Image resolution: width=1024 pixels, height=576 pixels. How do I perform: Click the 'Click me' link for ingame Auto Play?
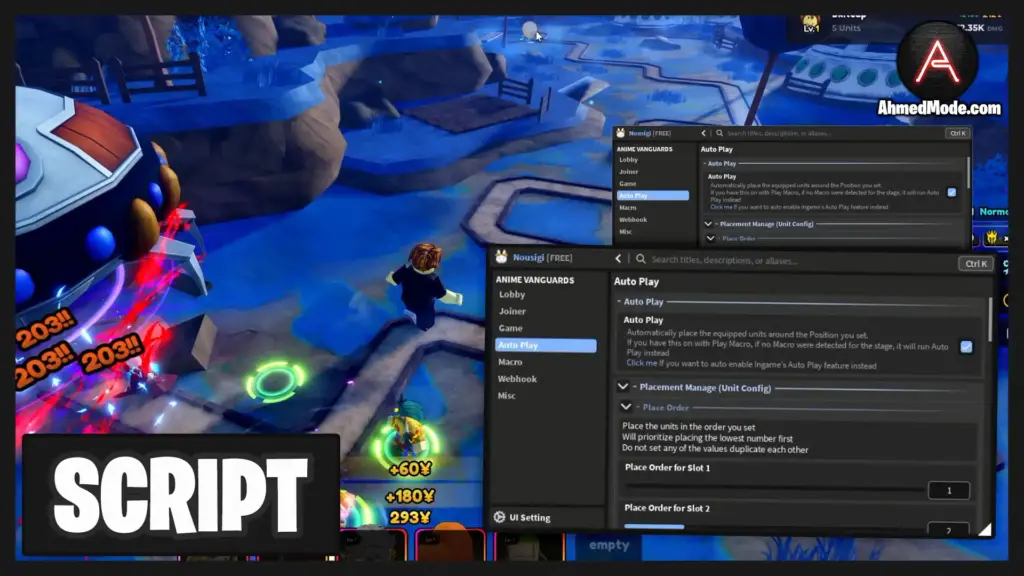(641, 363)
